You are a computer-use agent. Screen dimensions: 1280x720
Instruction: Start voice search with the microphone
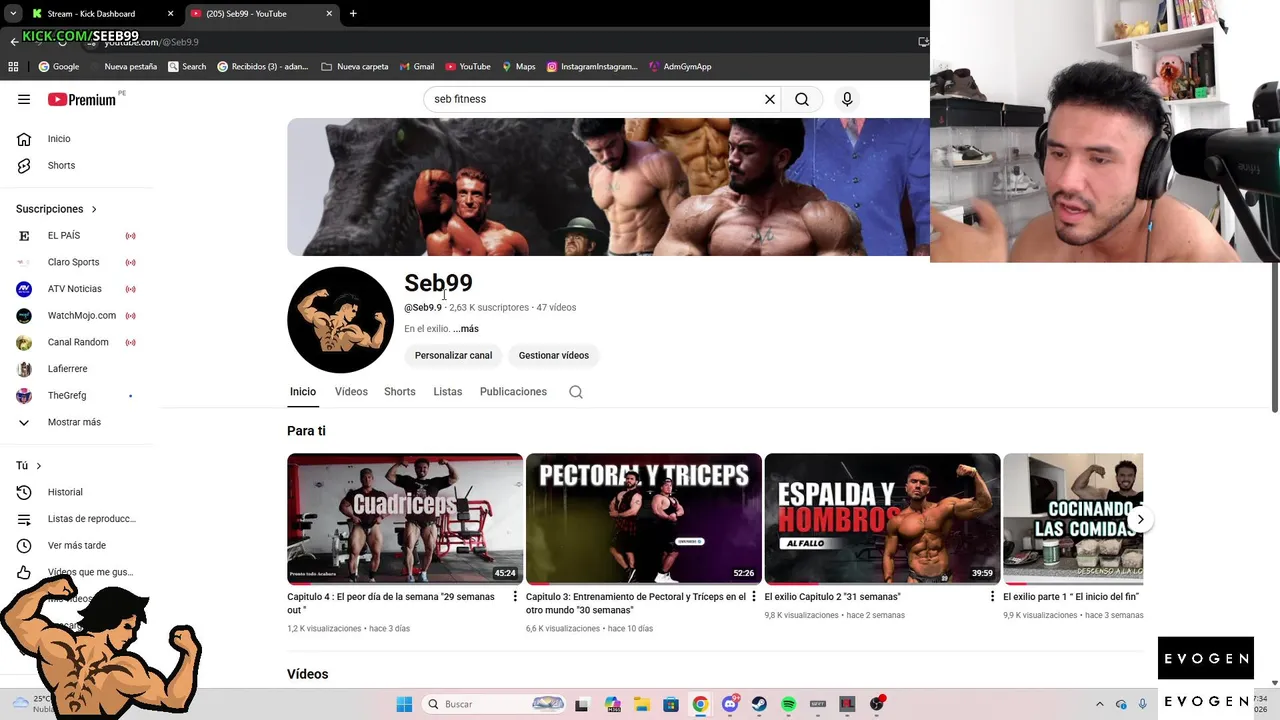point(847,99)
